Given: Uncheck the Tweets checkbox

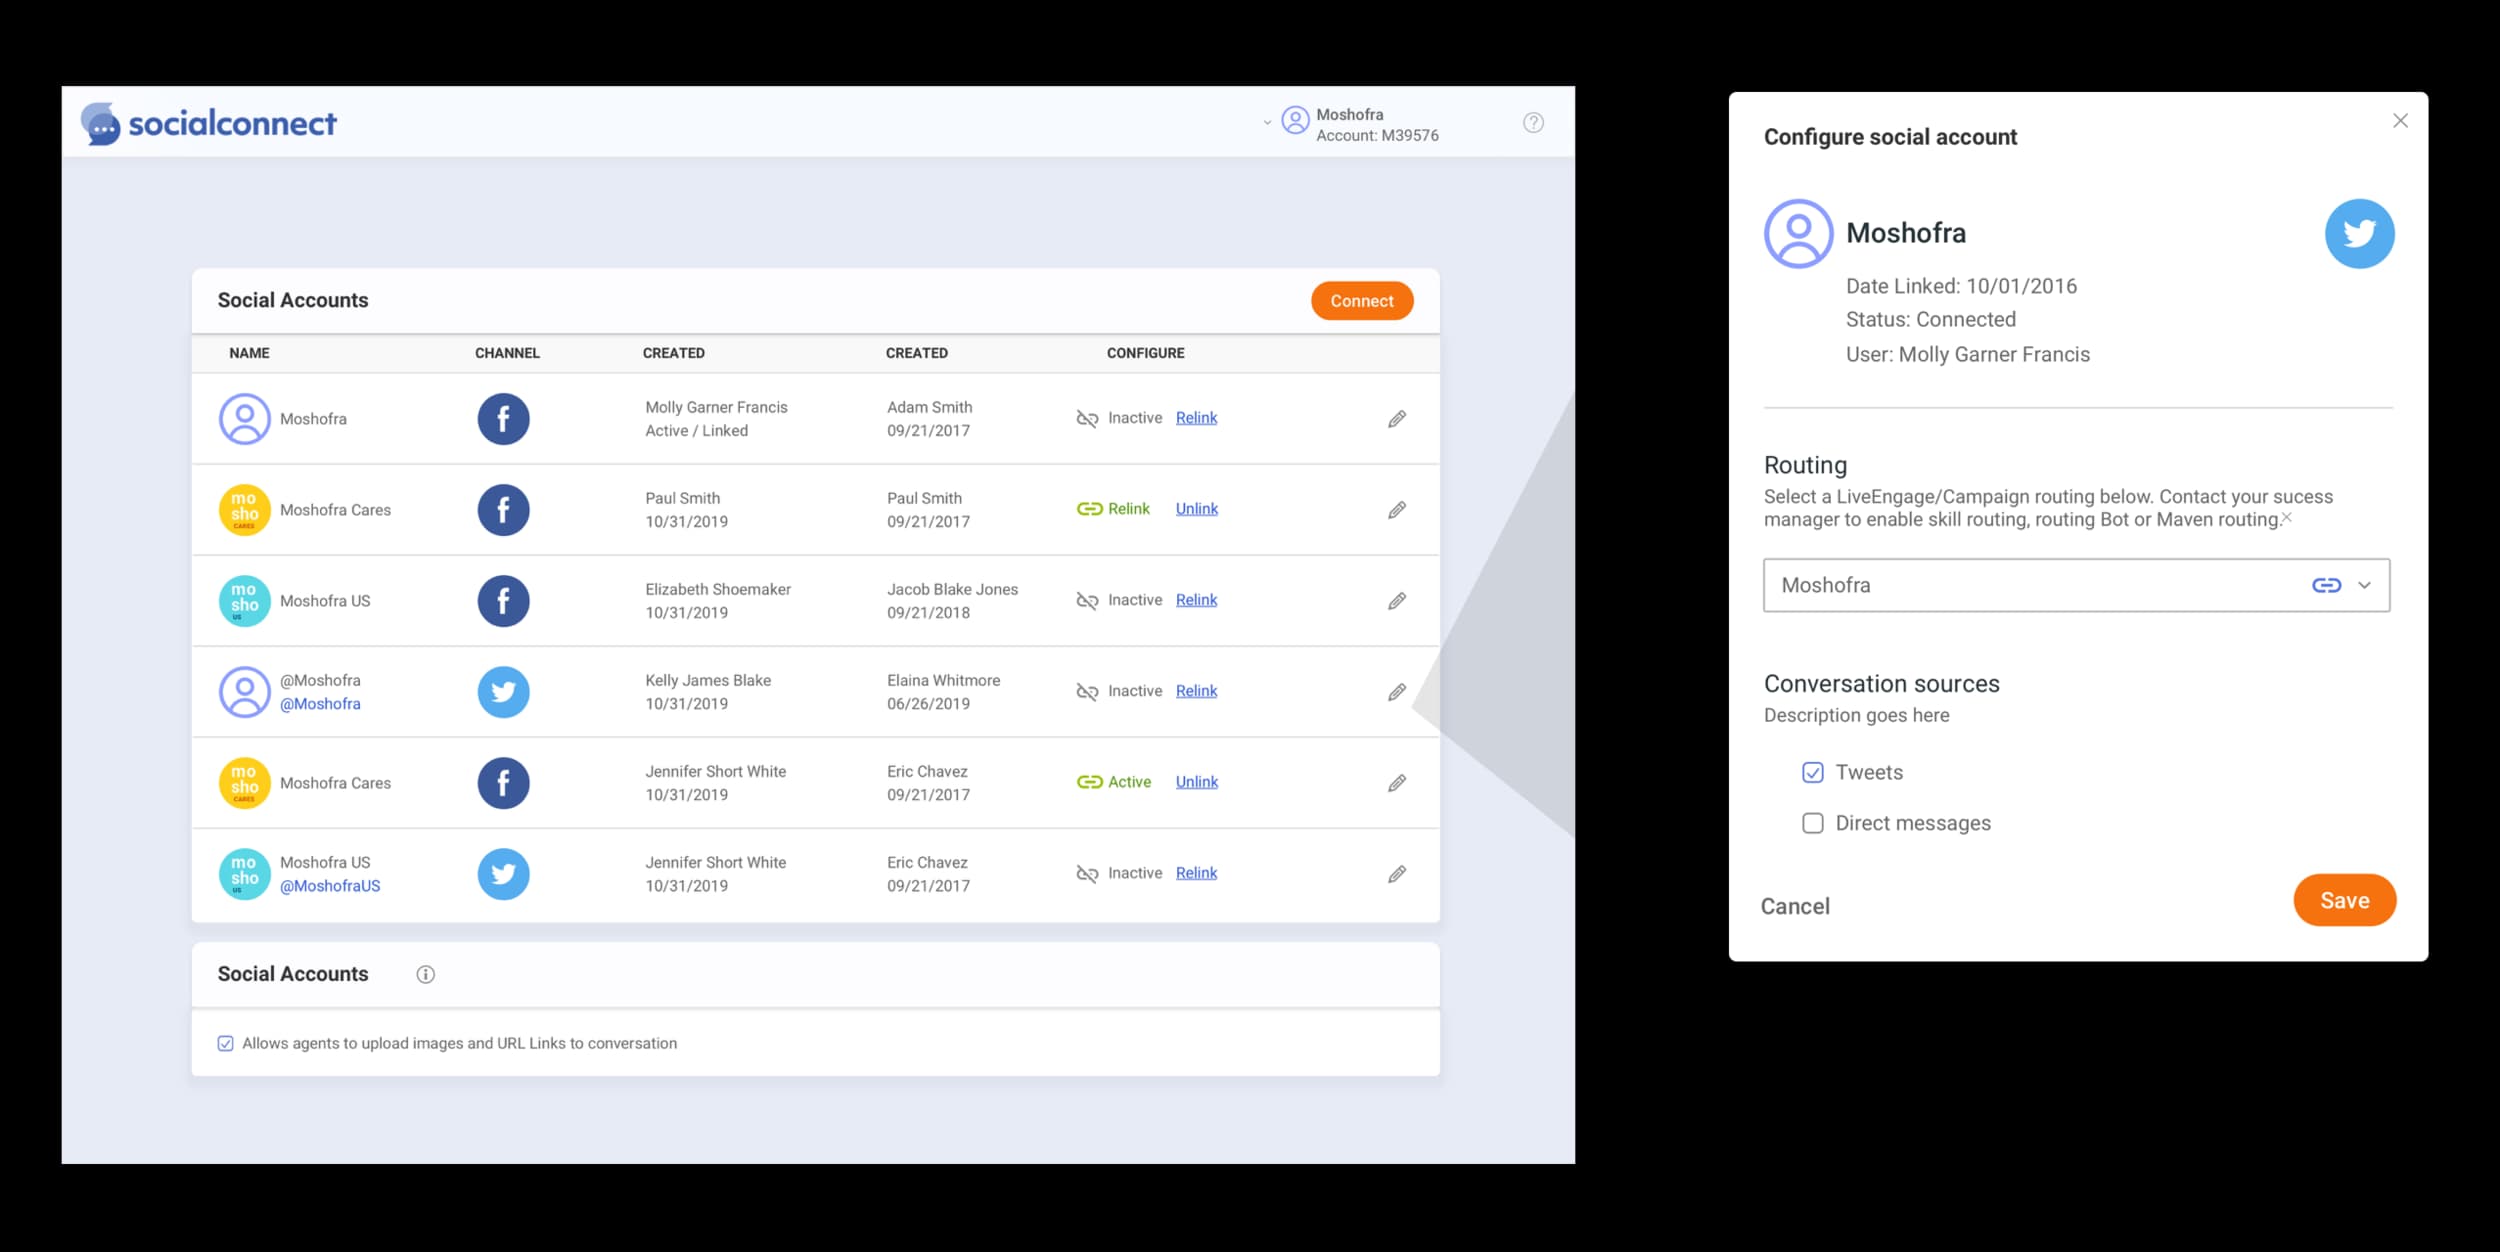Looking at the screenshot, I should pos(1813,773).
